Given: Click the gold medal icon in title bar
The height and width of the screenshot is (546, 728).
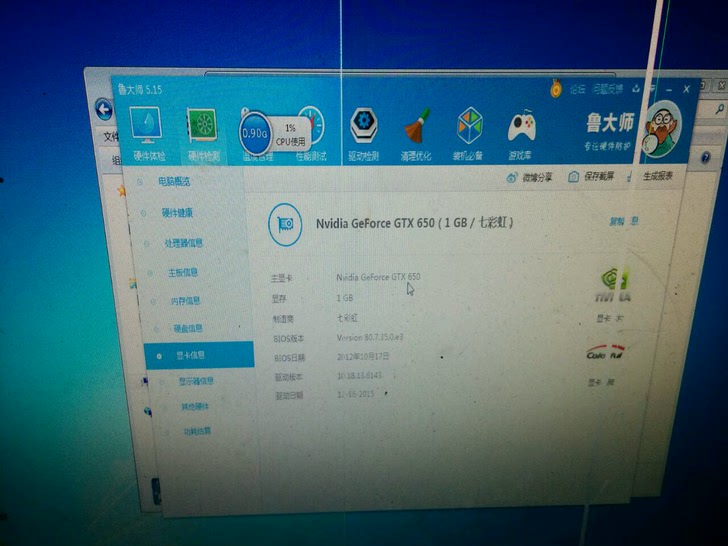Looking at the screenshot, I should (555, 88).
